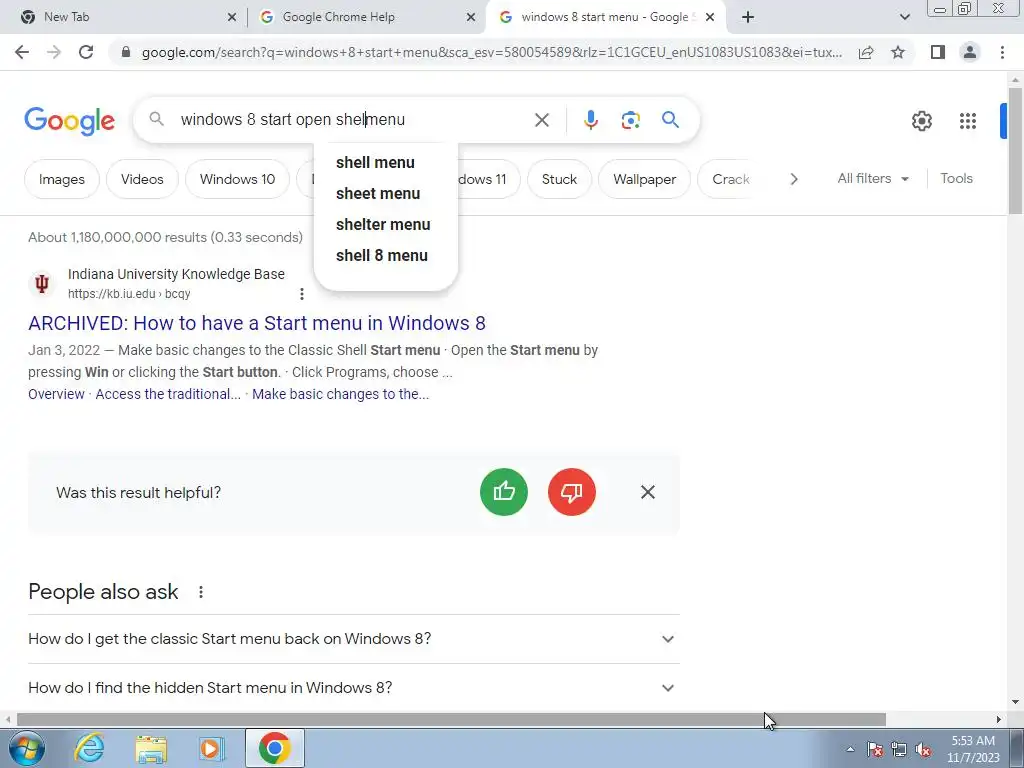
Task: Go back to previous page
Action: 22,52
